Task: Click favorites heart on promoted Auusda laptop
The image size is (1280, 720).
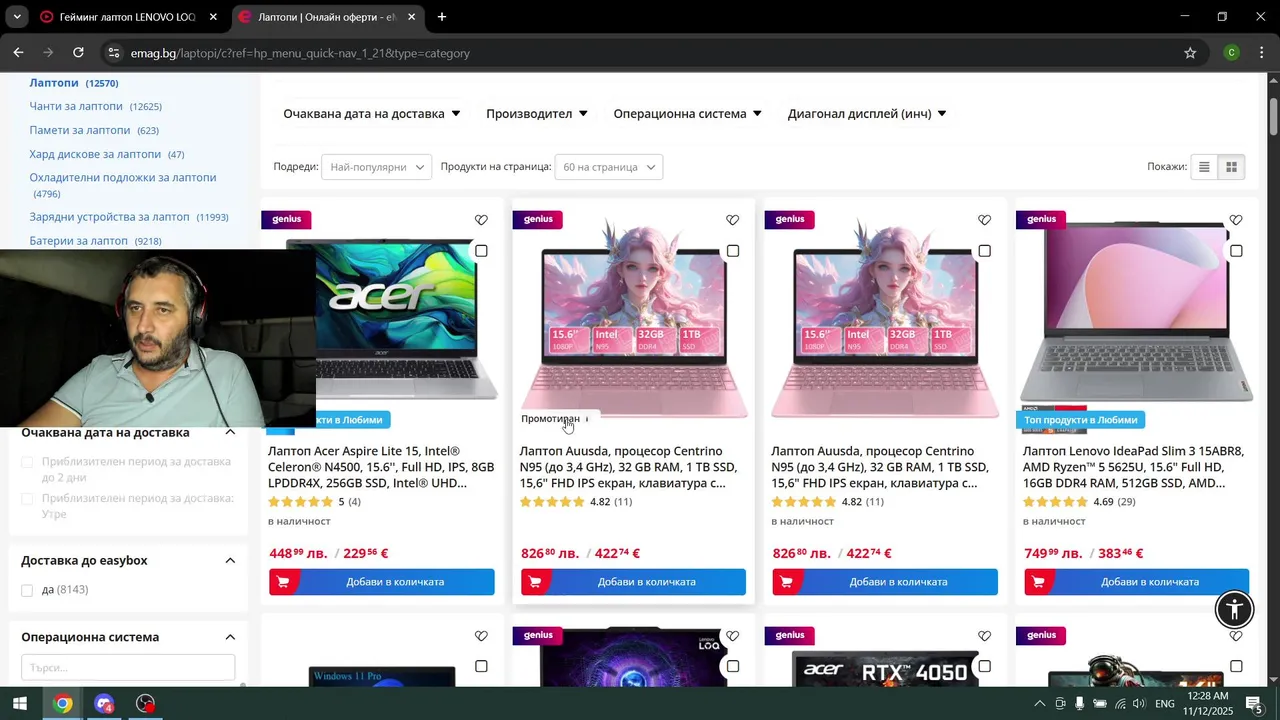Action: click(x=733, y=220)
